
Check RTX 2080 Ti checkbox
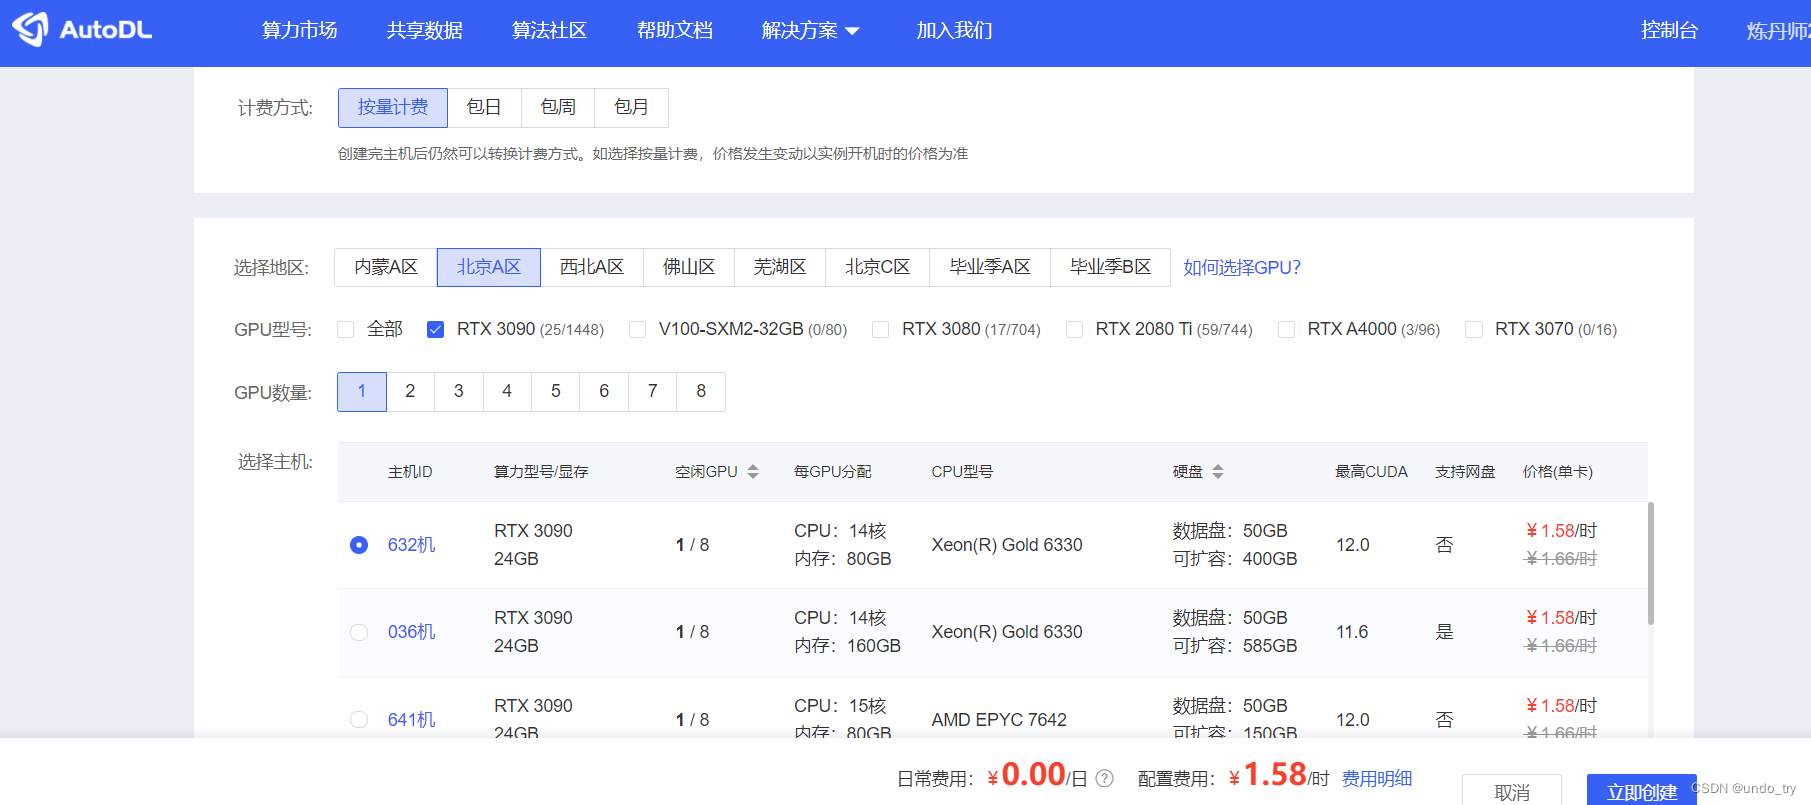pos(1074,329)
